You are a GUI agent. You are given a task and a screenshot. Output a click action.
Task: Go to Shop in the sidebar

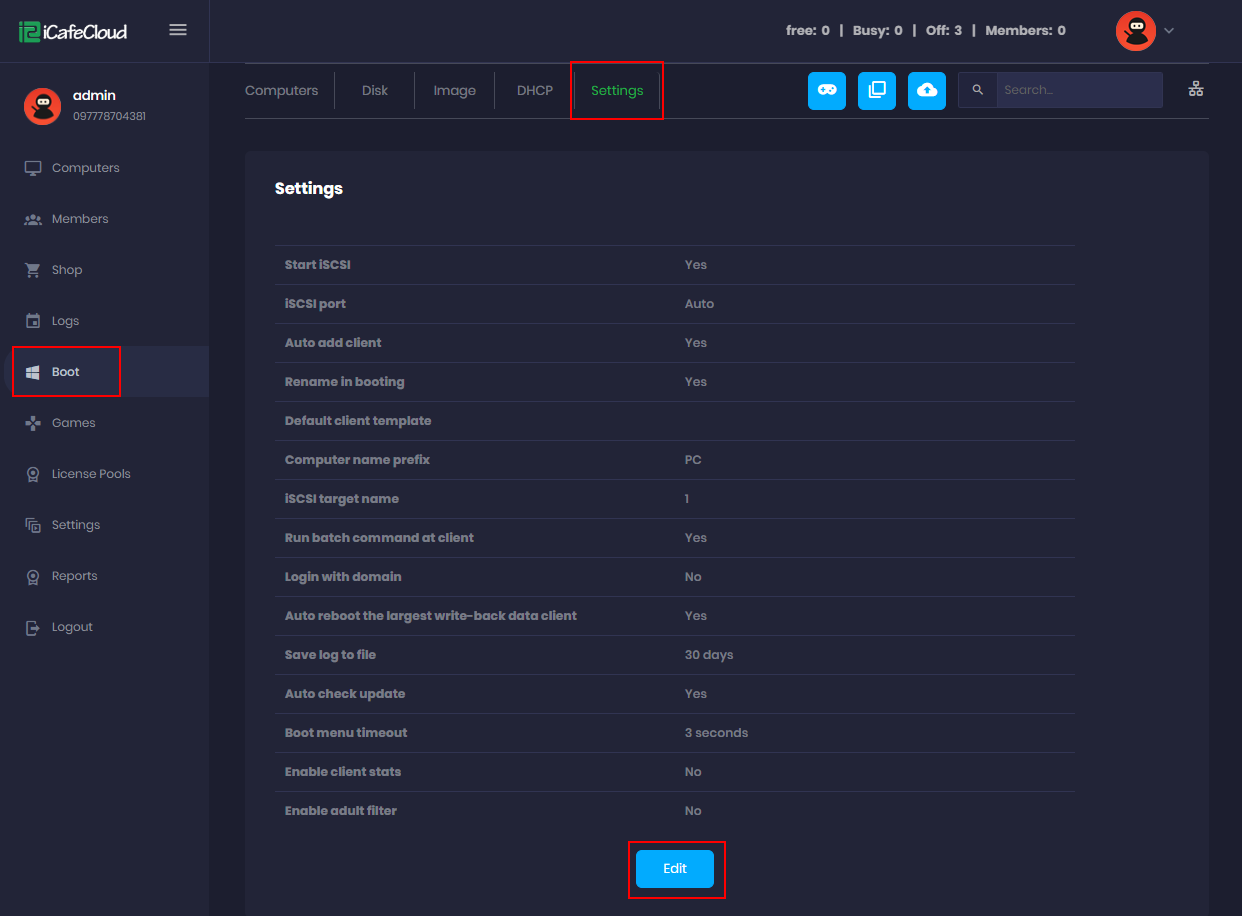67,270
